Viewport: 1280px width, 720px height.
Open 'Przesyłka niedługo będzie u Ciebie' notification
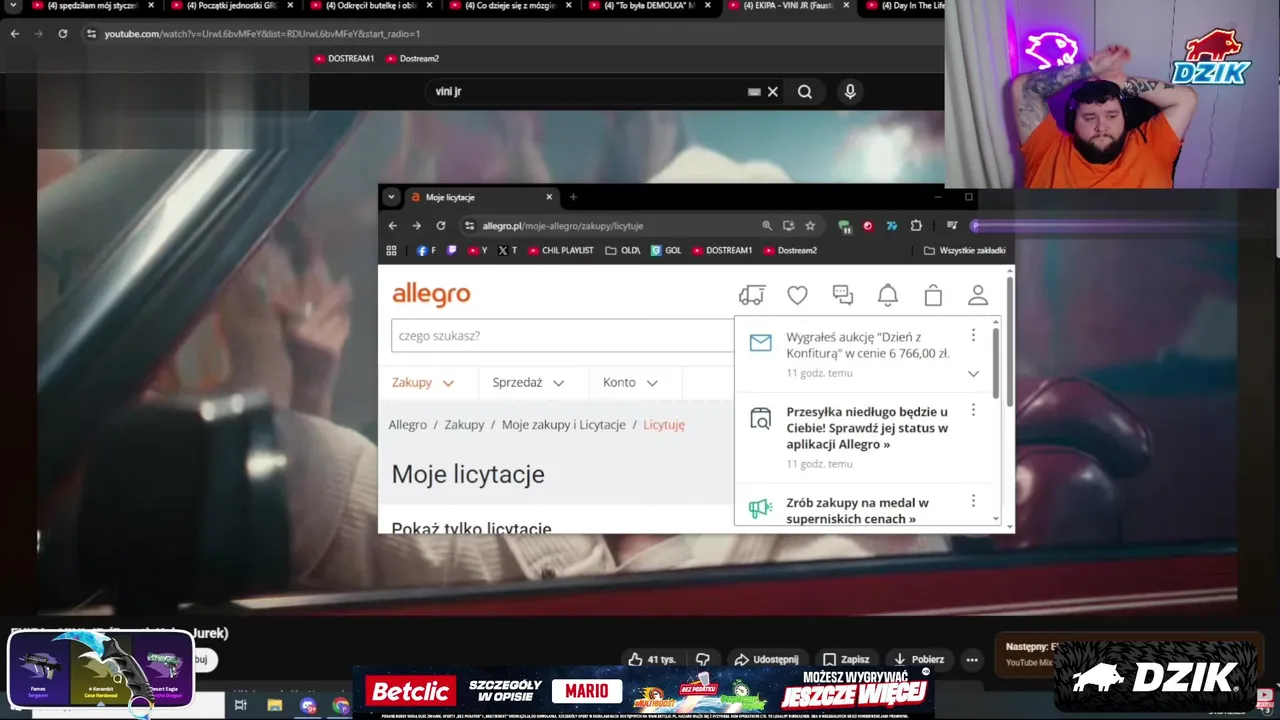pyautogui.click(x=867, y=428)
